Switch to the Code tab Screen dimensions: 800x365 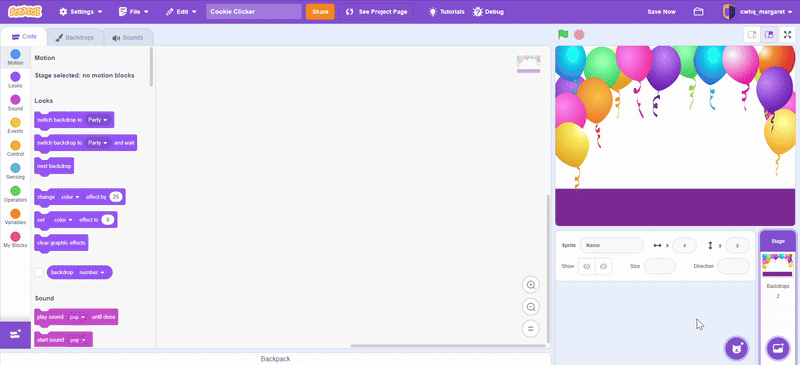24,37
